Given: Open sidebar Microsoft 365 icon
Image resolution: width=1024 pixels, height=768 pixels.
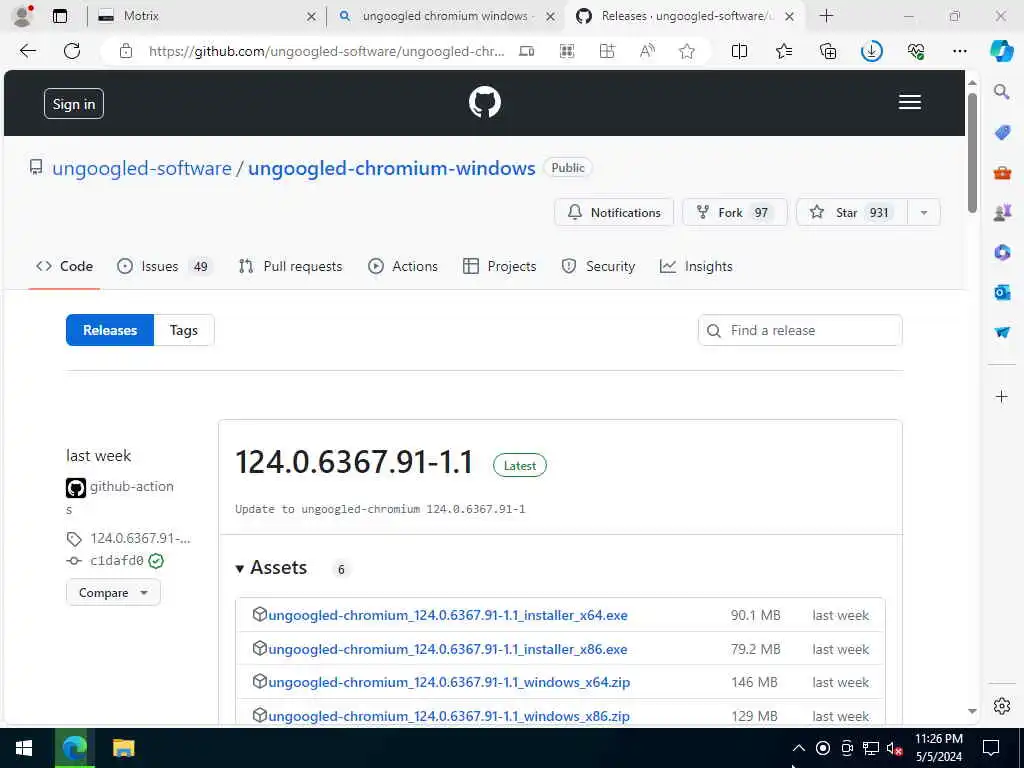Looking at the screenshot, I should coord(1002,252).
